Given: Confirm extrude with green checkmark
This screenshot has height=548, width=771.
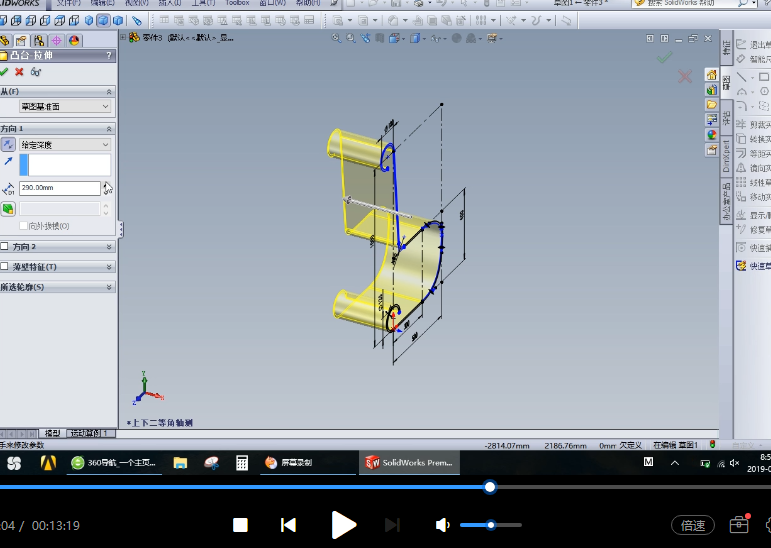Looking at the screenshot, I should point(4,72).
